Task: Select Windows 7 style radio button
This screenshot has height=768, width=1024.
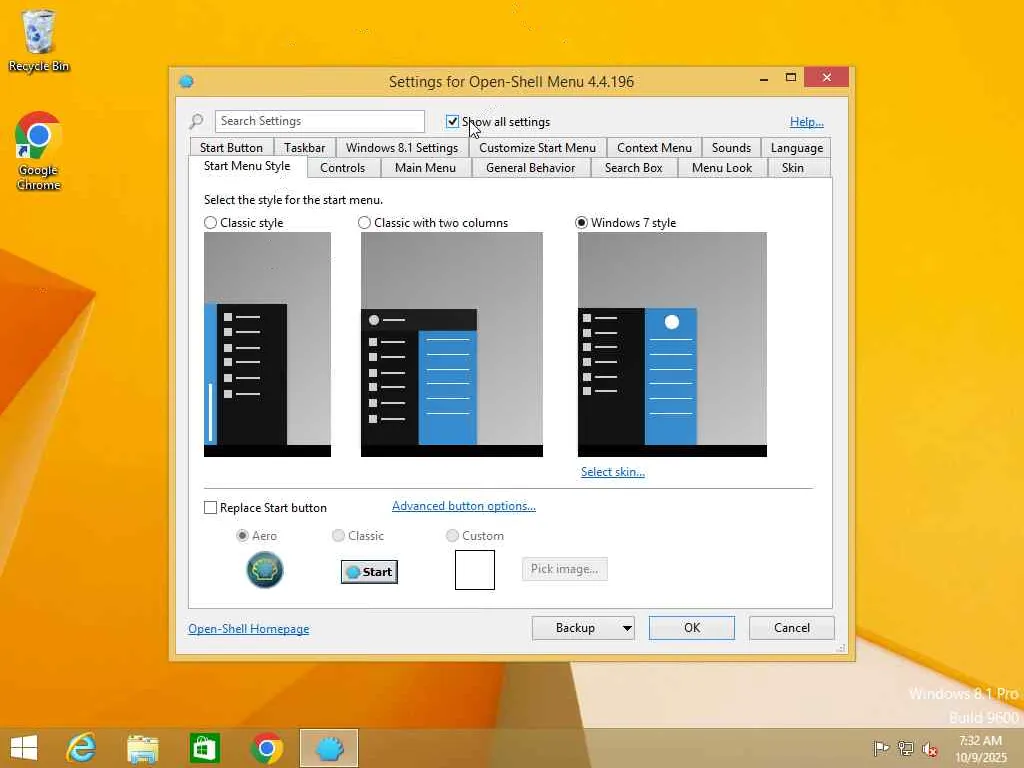Action: (x=581, y=223)
